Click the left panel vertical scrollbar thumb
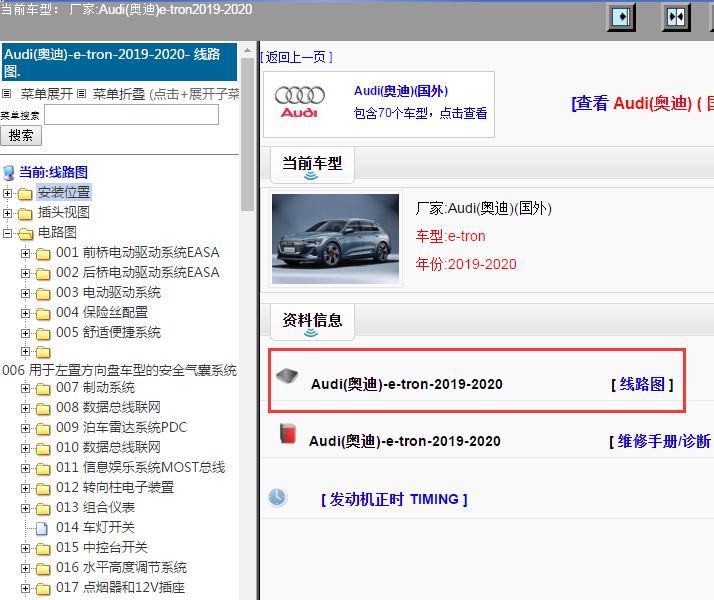 (247, 134)
